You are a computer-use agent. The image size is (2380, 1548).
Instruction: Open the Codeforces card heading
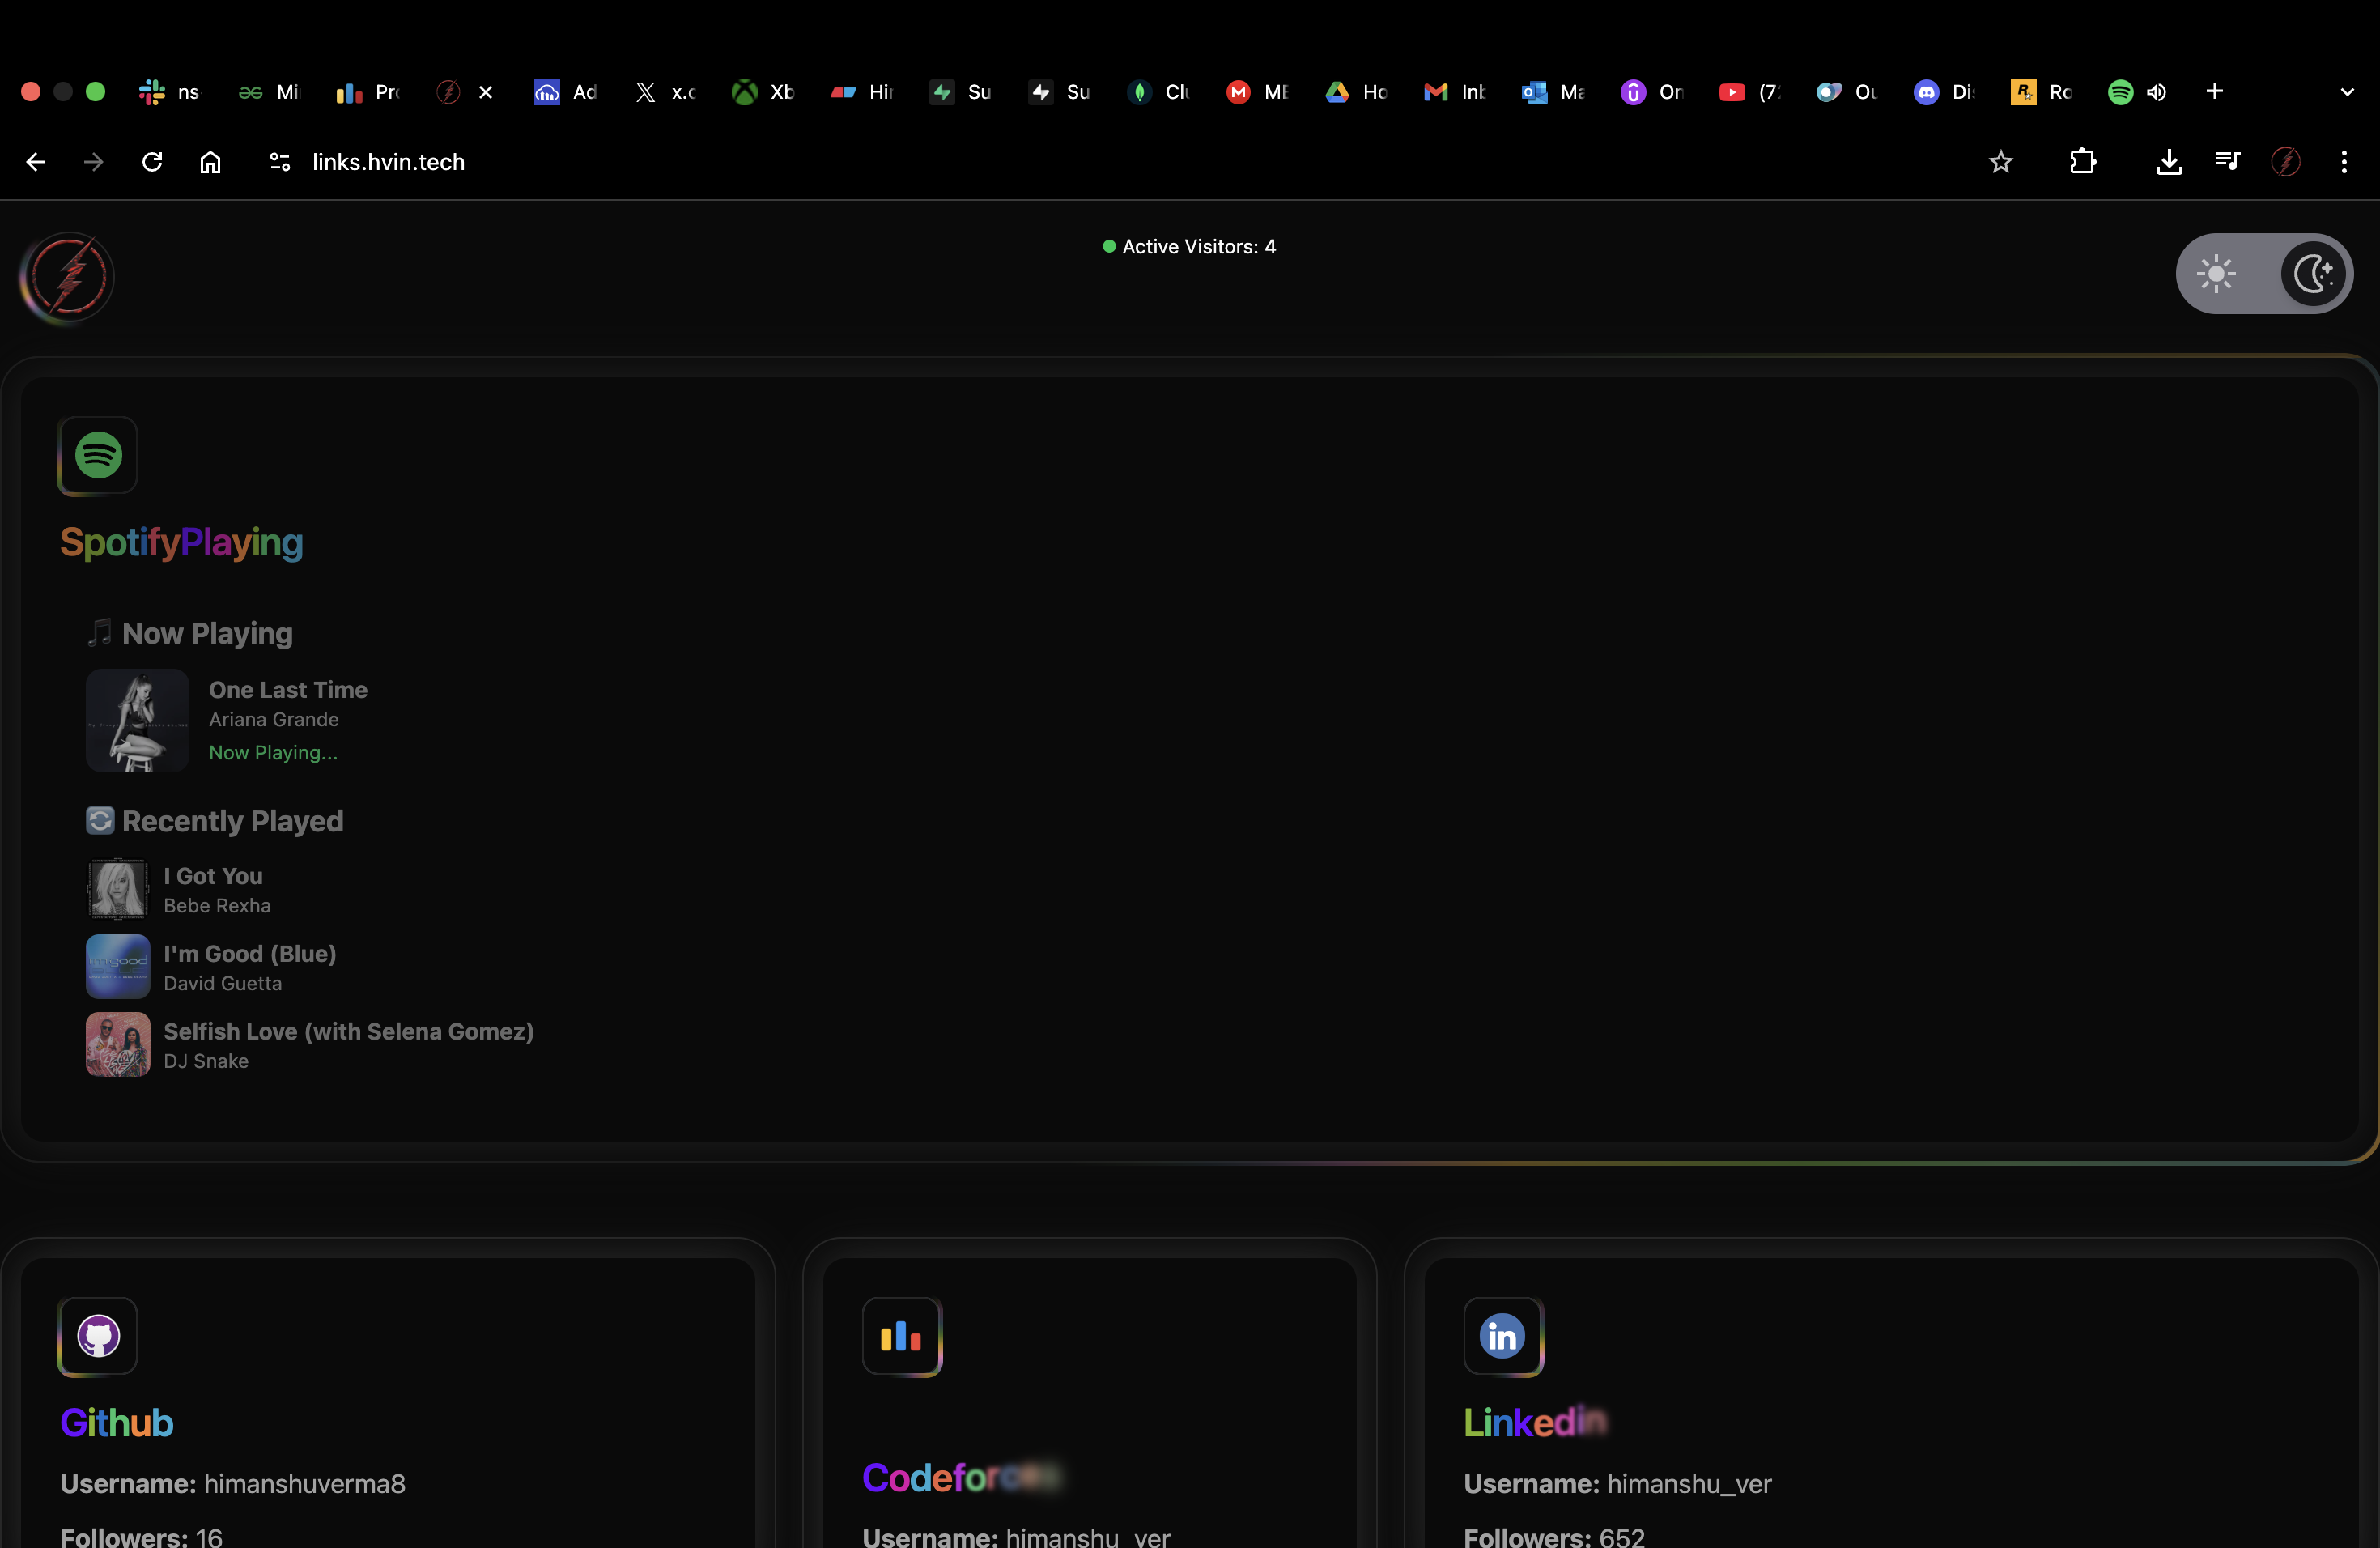click(962, 1477)
